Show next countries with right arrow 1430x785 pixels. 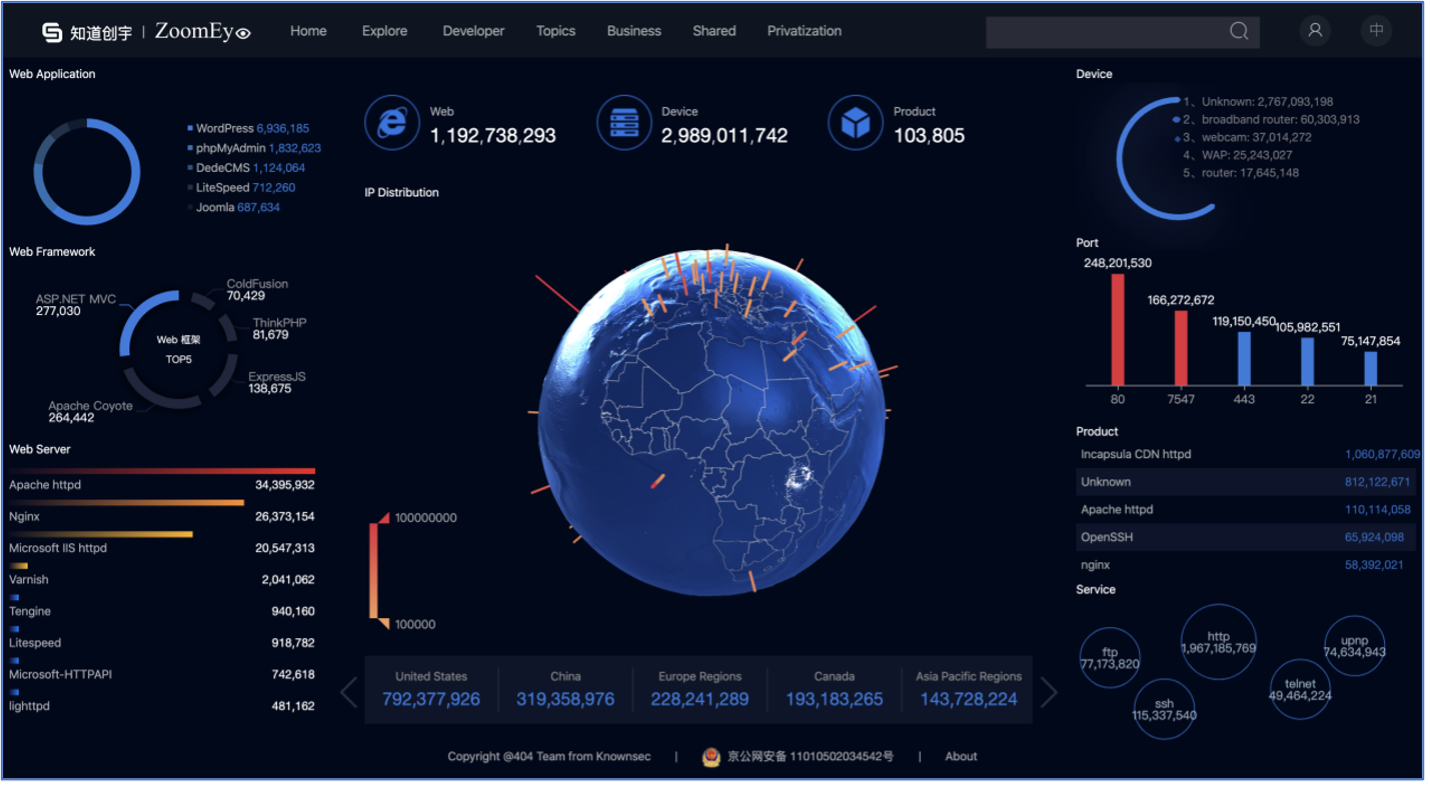[x=1048, y=692]
